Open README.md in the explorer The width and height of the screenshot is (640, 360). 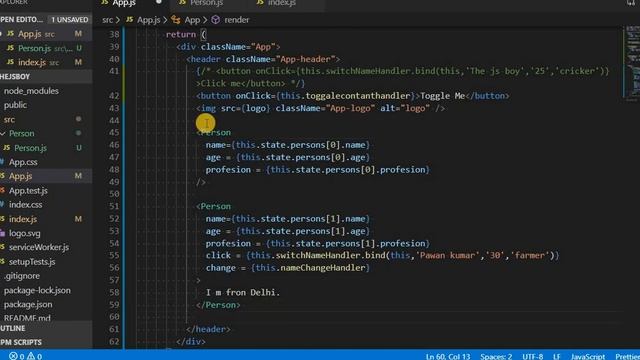(x=27, y=318)
